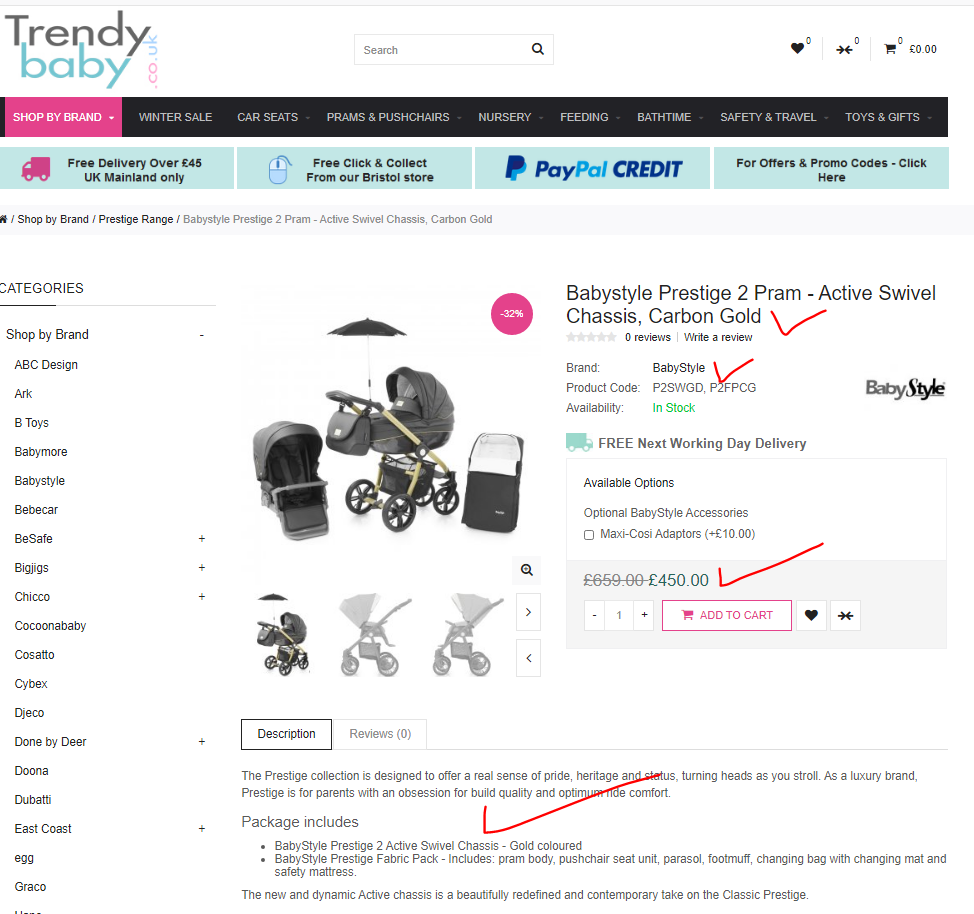The height and width of the screenshot is (914, 974).
Task: Click the home breadcrumb icon
Action: pyautogui.click(x=4, y=219)
